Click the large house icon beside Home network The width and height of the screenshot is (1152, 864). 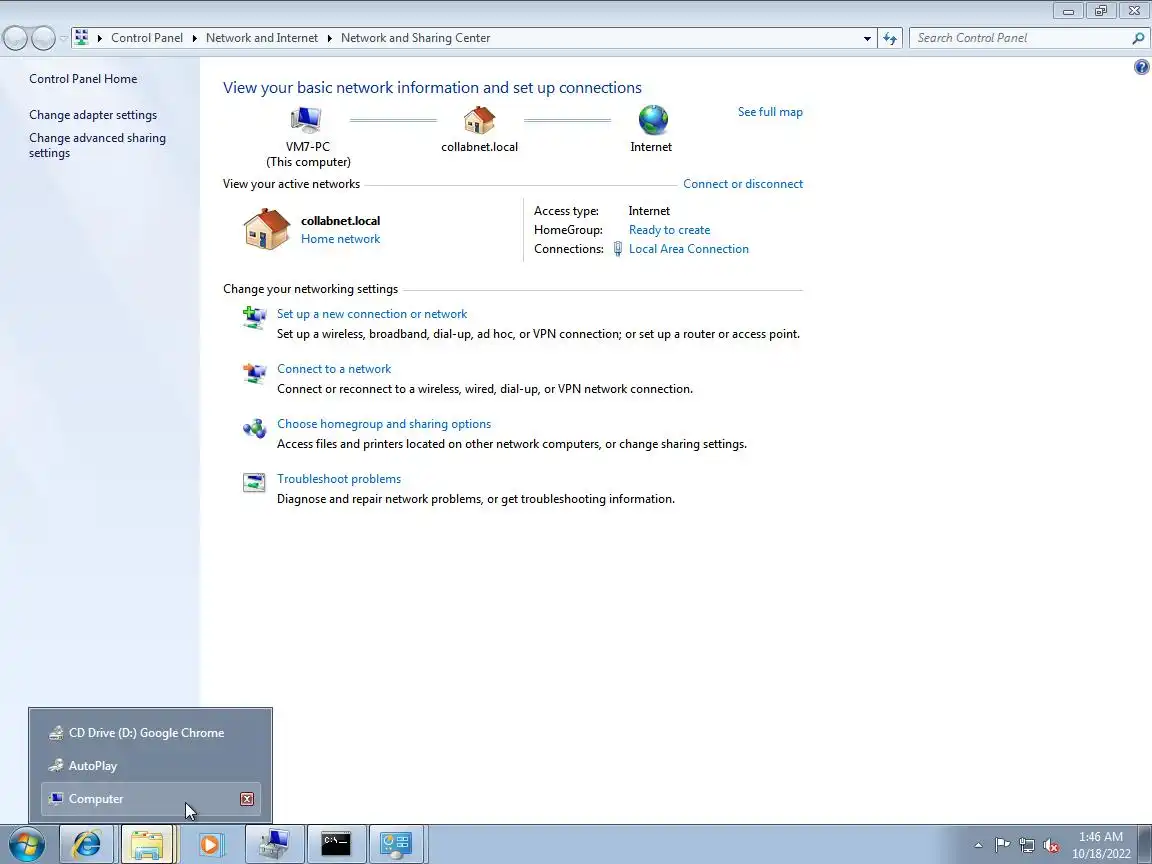[267, 229]
